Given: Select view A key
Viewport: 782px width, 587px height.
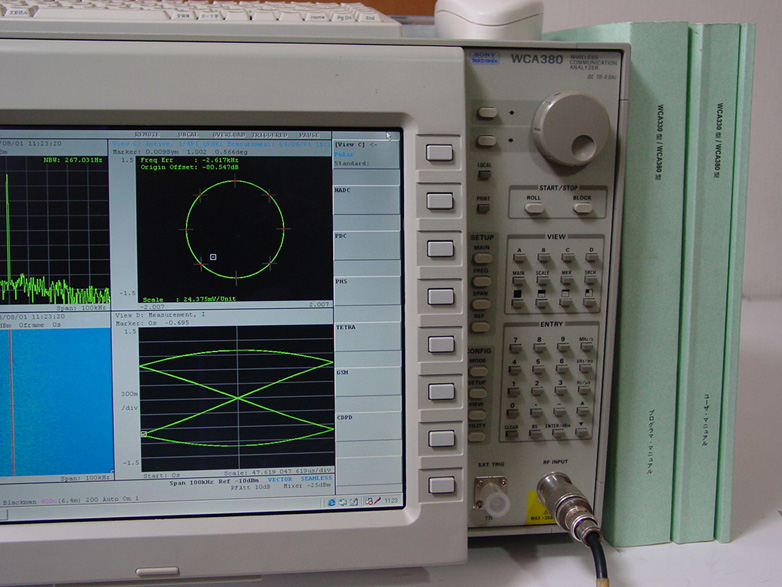Looking at the screenshot, I should (x=520, y=258).
